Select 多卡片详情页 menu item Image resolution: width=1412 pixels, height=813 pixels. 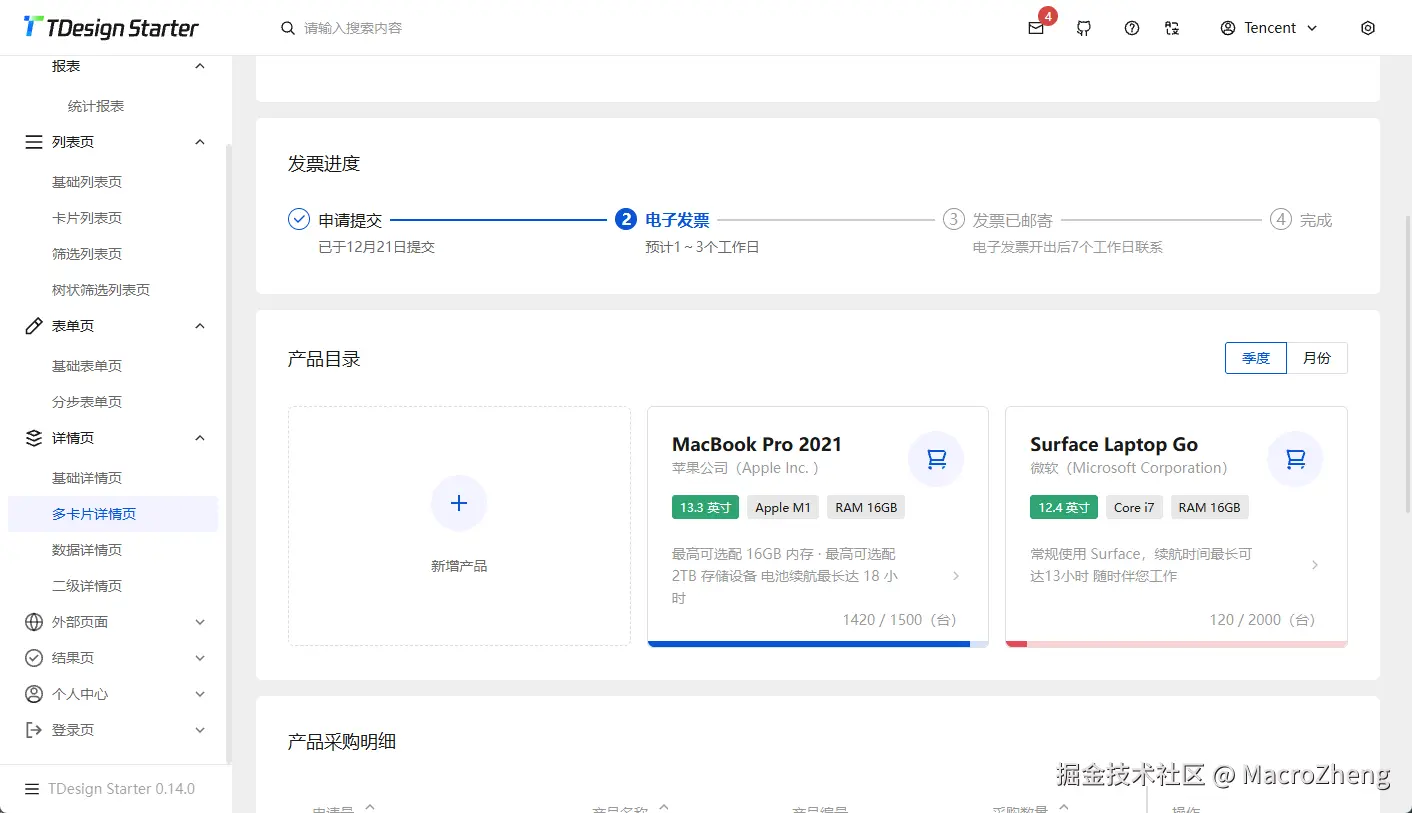coord(113,514)
